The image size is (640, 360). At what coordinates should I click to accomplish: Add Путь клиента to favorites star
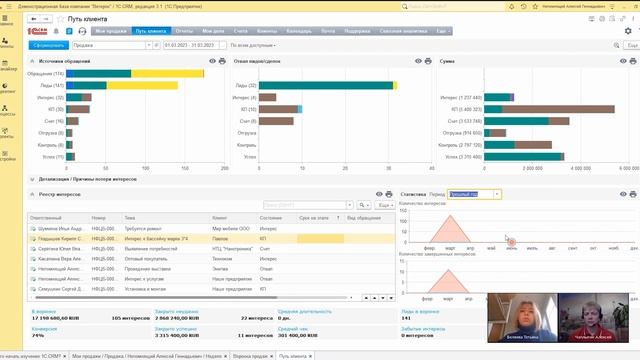pyautogui.click(x=60, y=19)
